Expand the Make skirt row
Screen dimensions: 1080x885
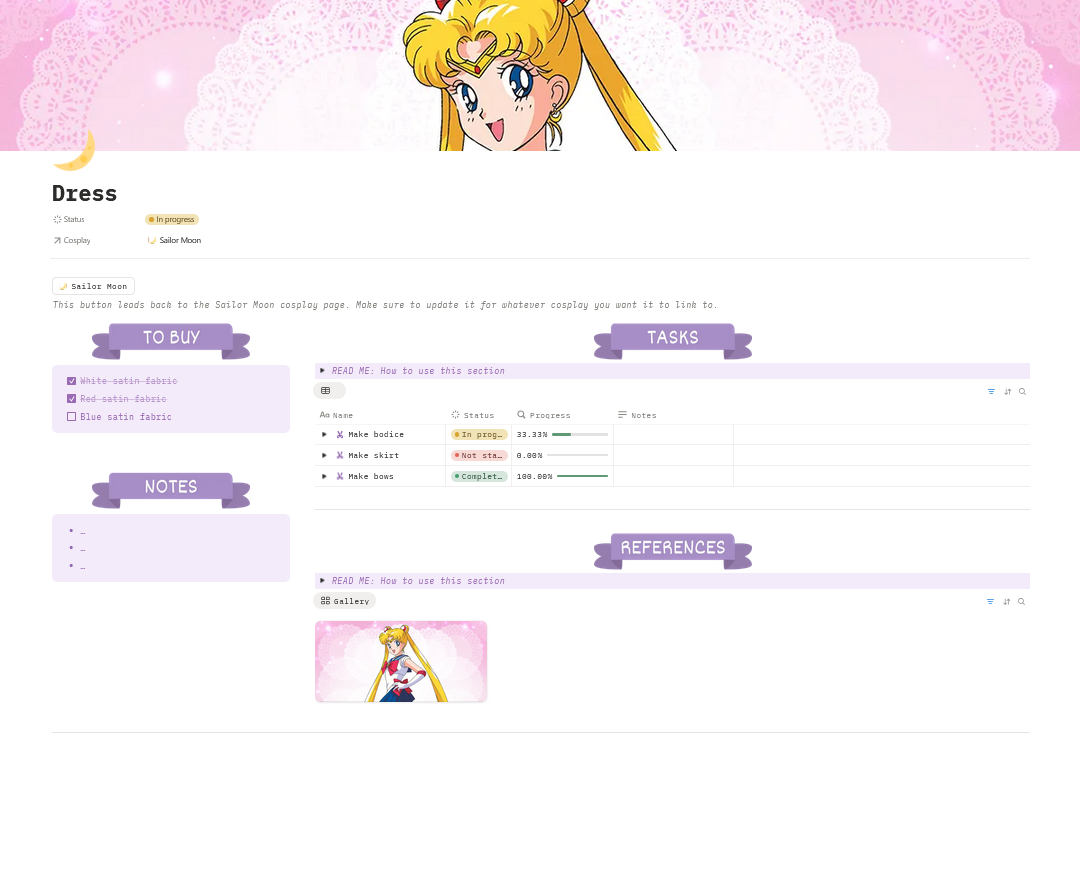pos(324,455)
